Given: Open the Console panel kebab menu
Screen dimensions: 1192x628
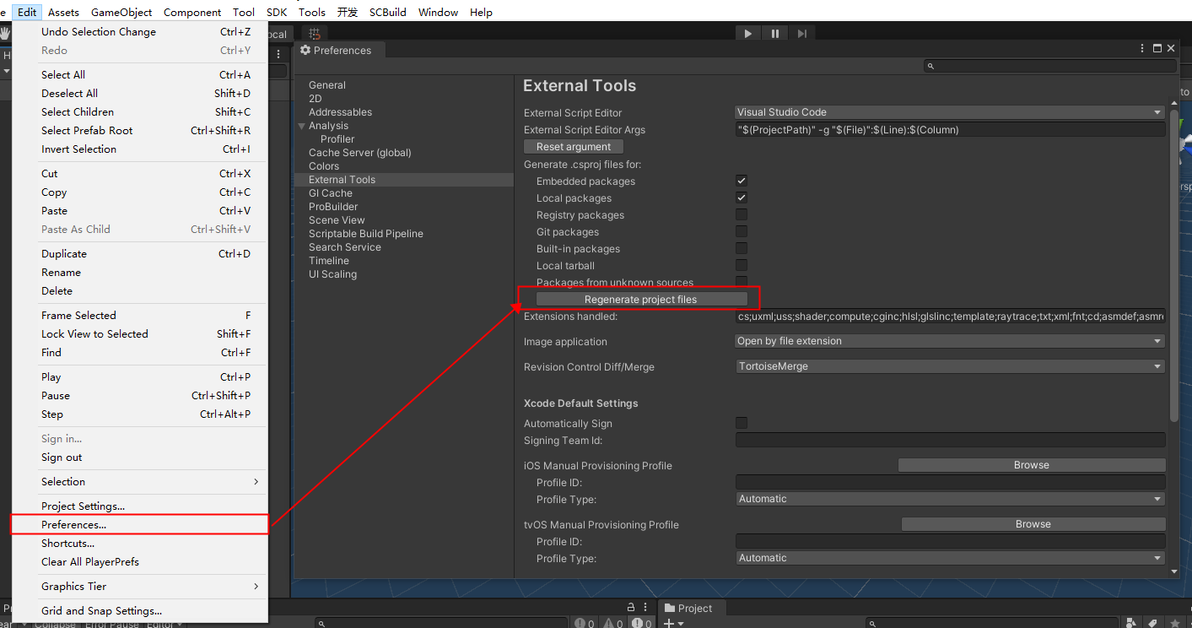Looking at the screenshot, I should [x=645, y=607].
